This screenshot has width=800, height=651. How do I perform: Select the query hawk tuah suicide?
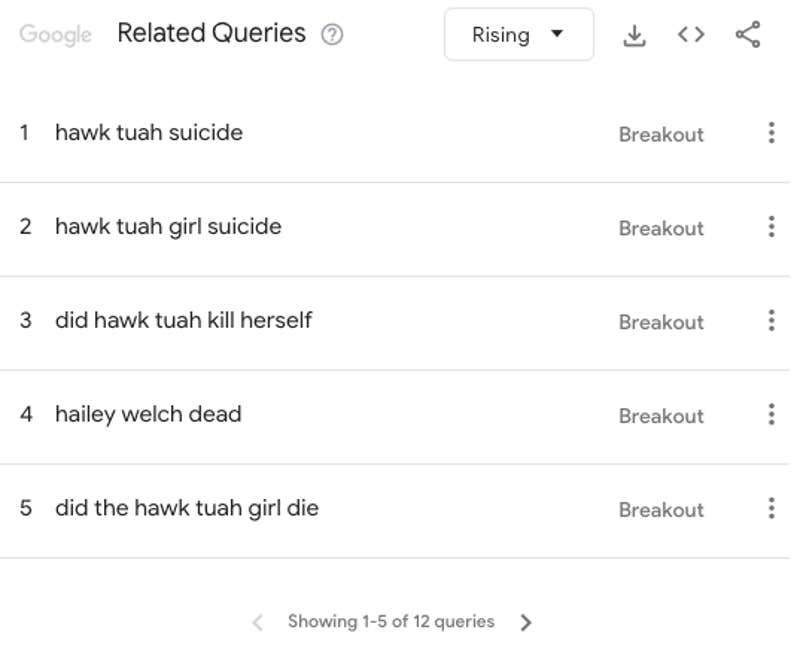tap(148, 132)
